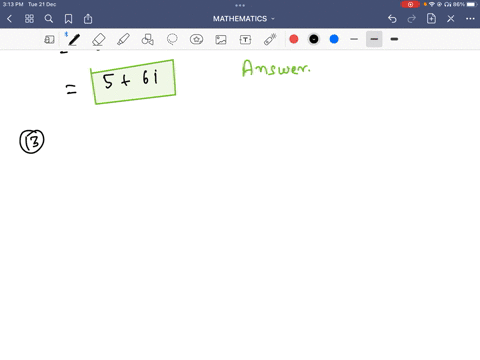
Task: Undo the last stroke
Action: (392, 19)
